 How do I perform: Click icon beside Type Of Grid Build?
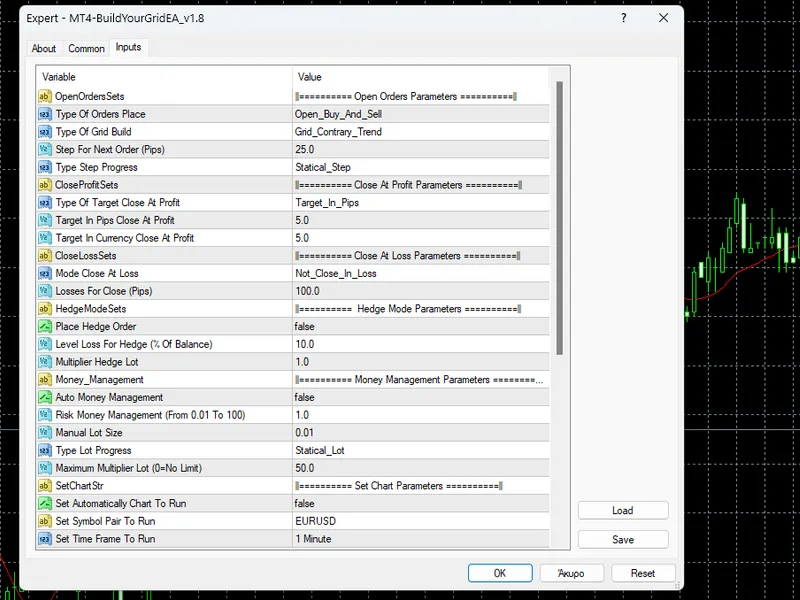tap(45, 132)
